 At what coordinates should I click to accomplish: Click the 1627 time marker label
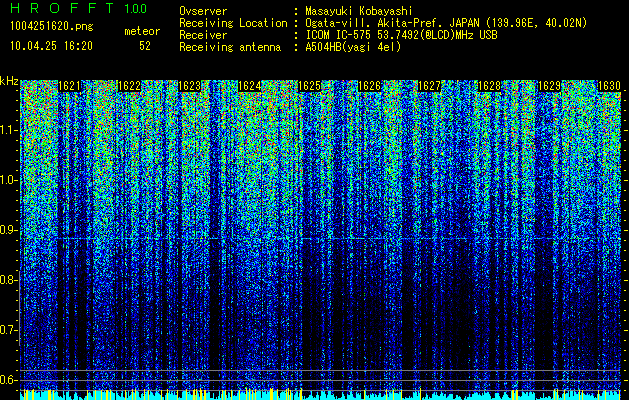coord(429,86)
